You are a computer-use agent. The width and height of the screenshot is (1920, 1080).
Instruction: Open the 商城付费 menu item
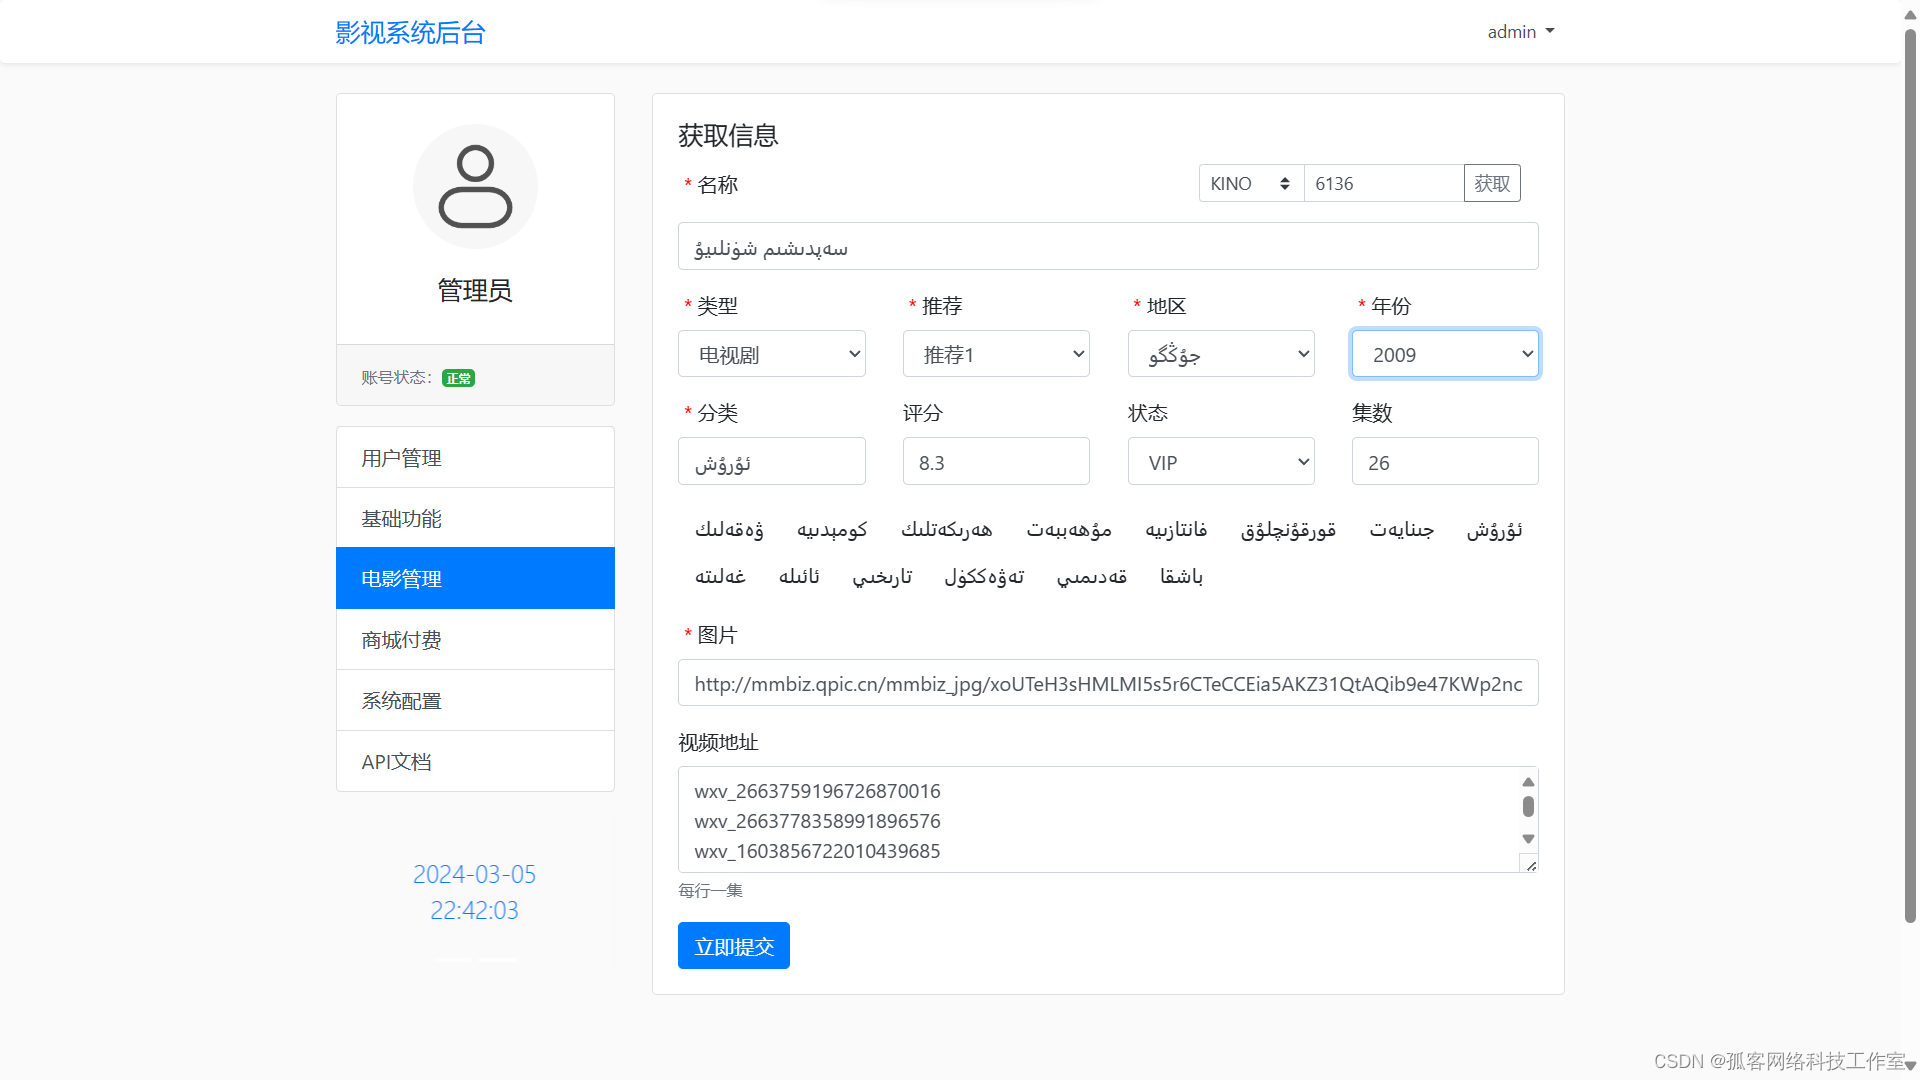pyautogui.click(x=475, y=640)
